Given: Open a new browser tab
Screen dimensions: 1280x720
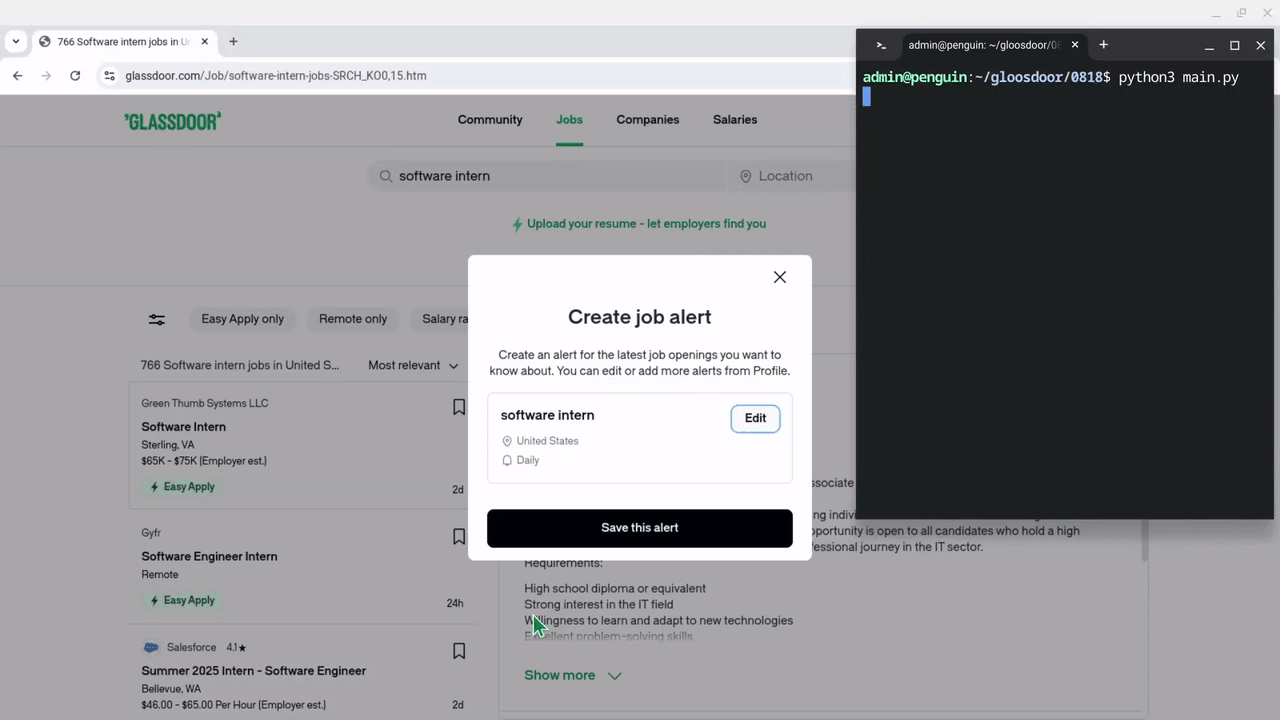Looking at the screenshot, I should (233, 42).
